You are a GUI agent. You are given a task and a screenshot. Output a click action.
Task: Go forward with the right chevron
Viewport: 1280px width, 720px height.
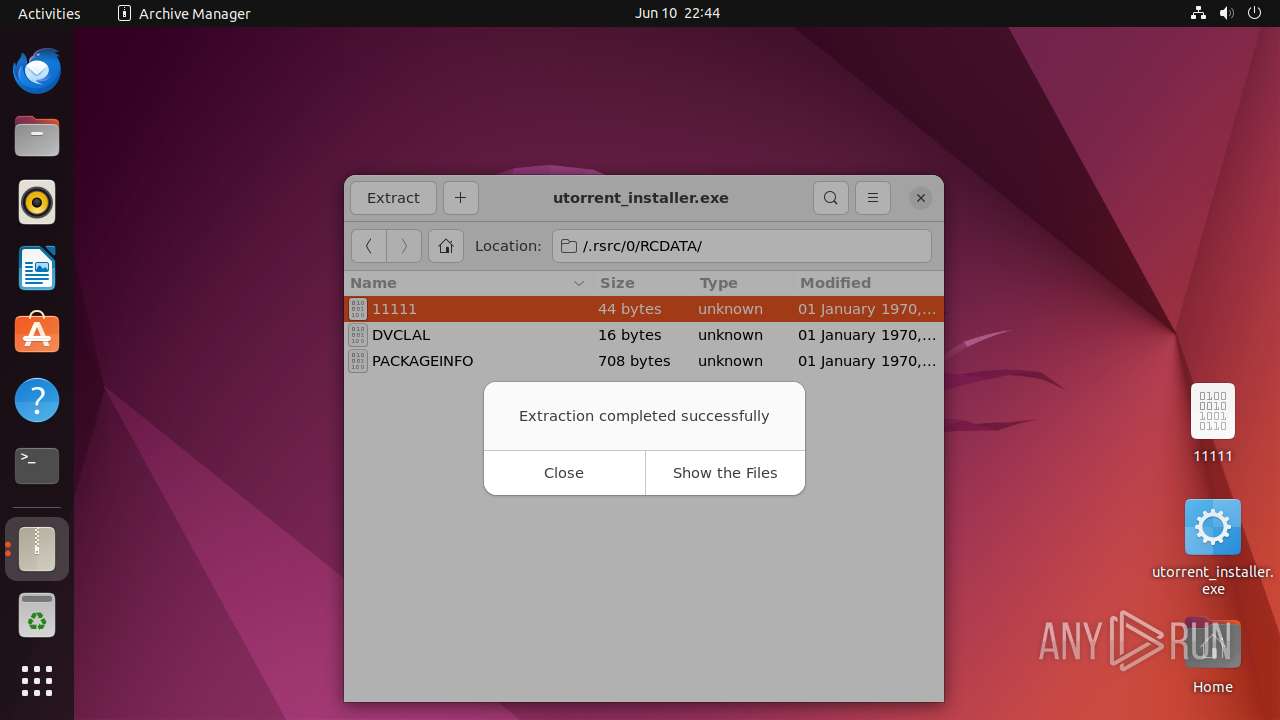click(404, 246)
